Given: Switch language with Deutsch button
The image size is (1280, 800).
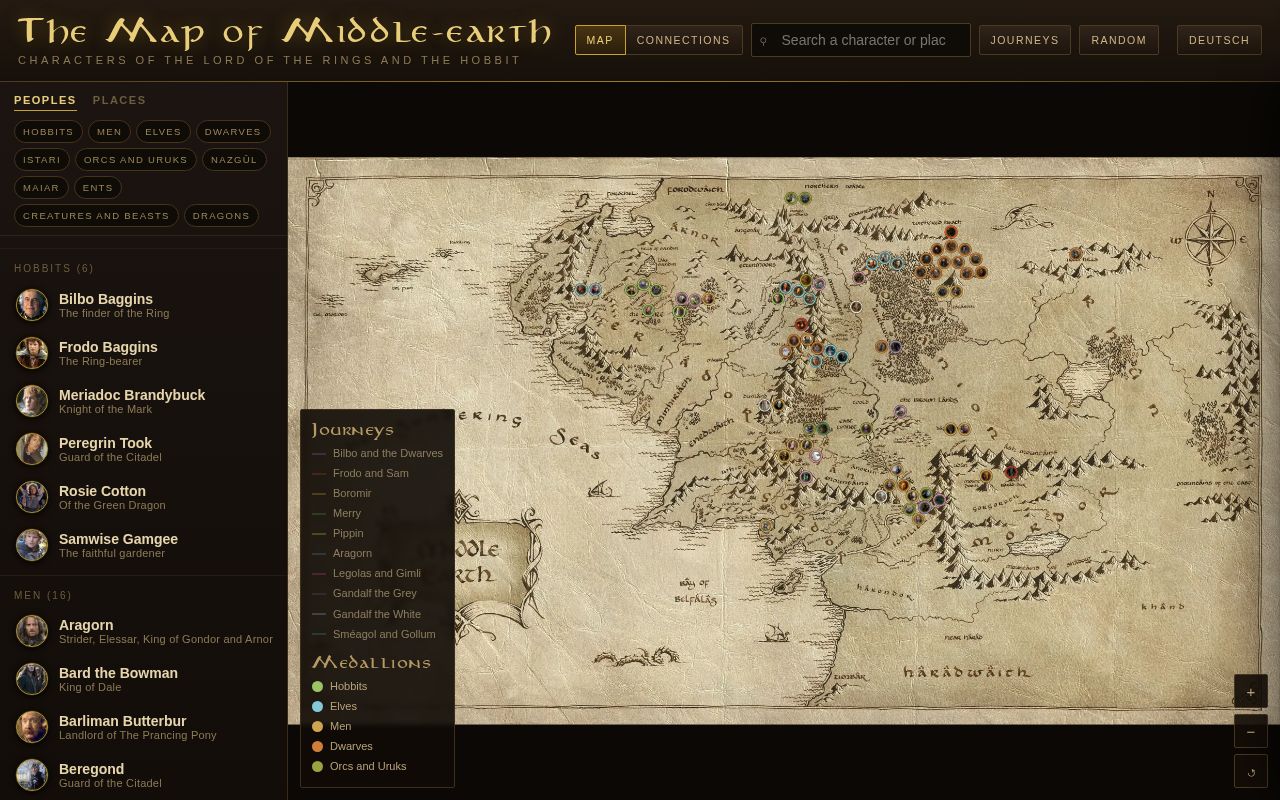Looking at the screenshot, I should click(x=1219, y=40).
